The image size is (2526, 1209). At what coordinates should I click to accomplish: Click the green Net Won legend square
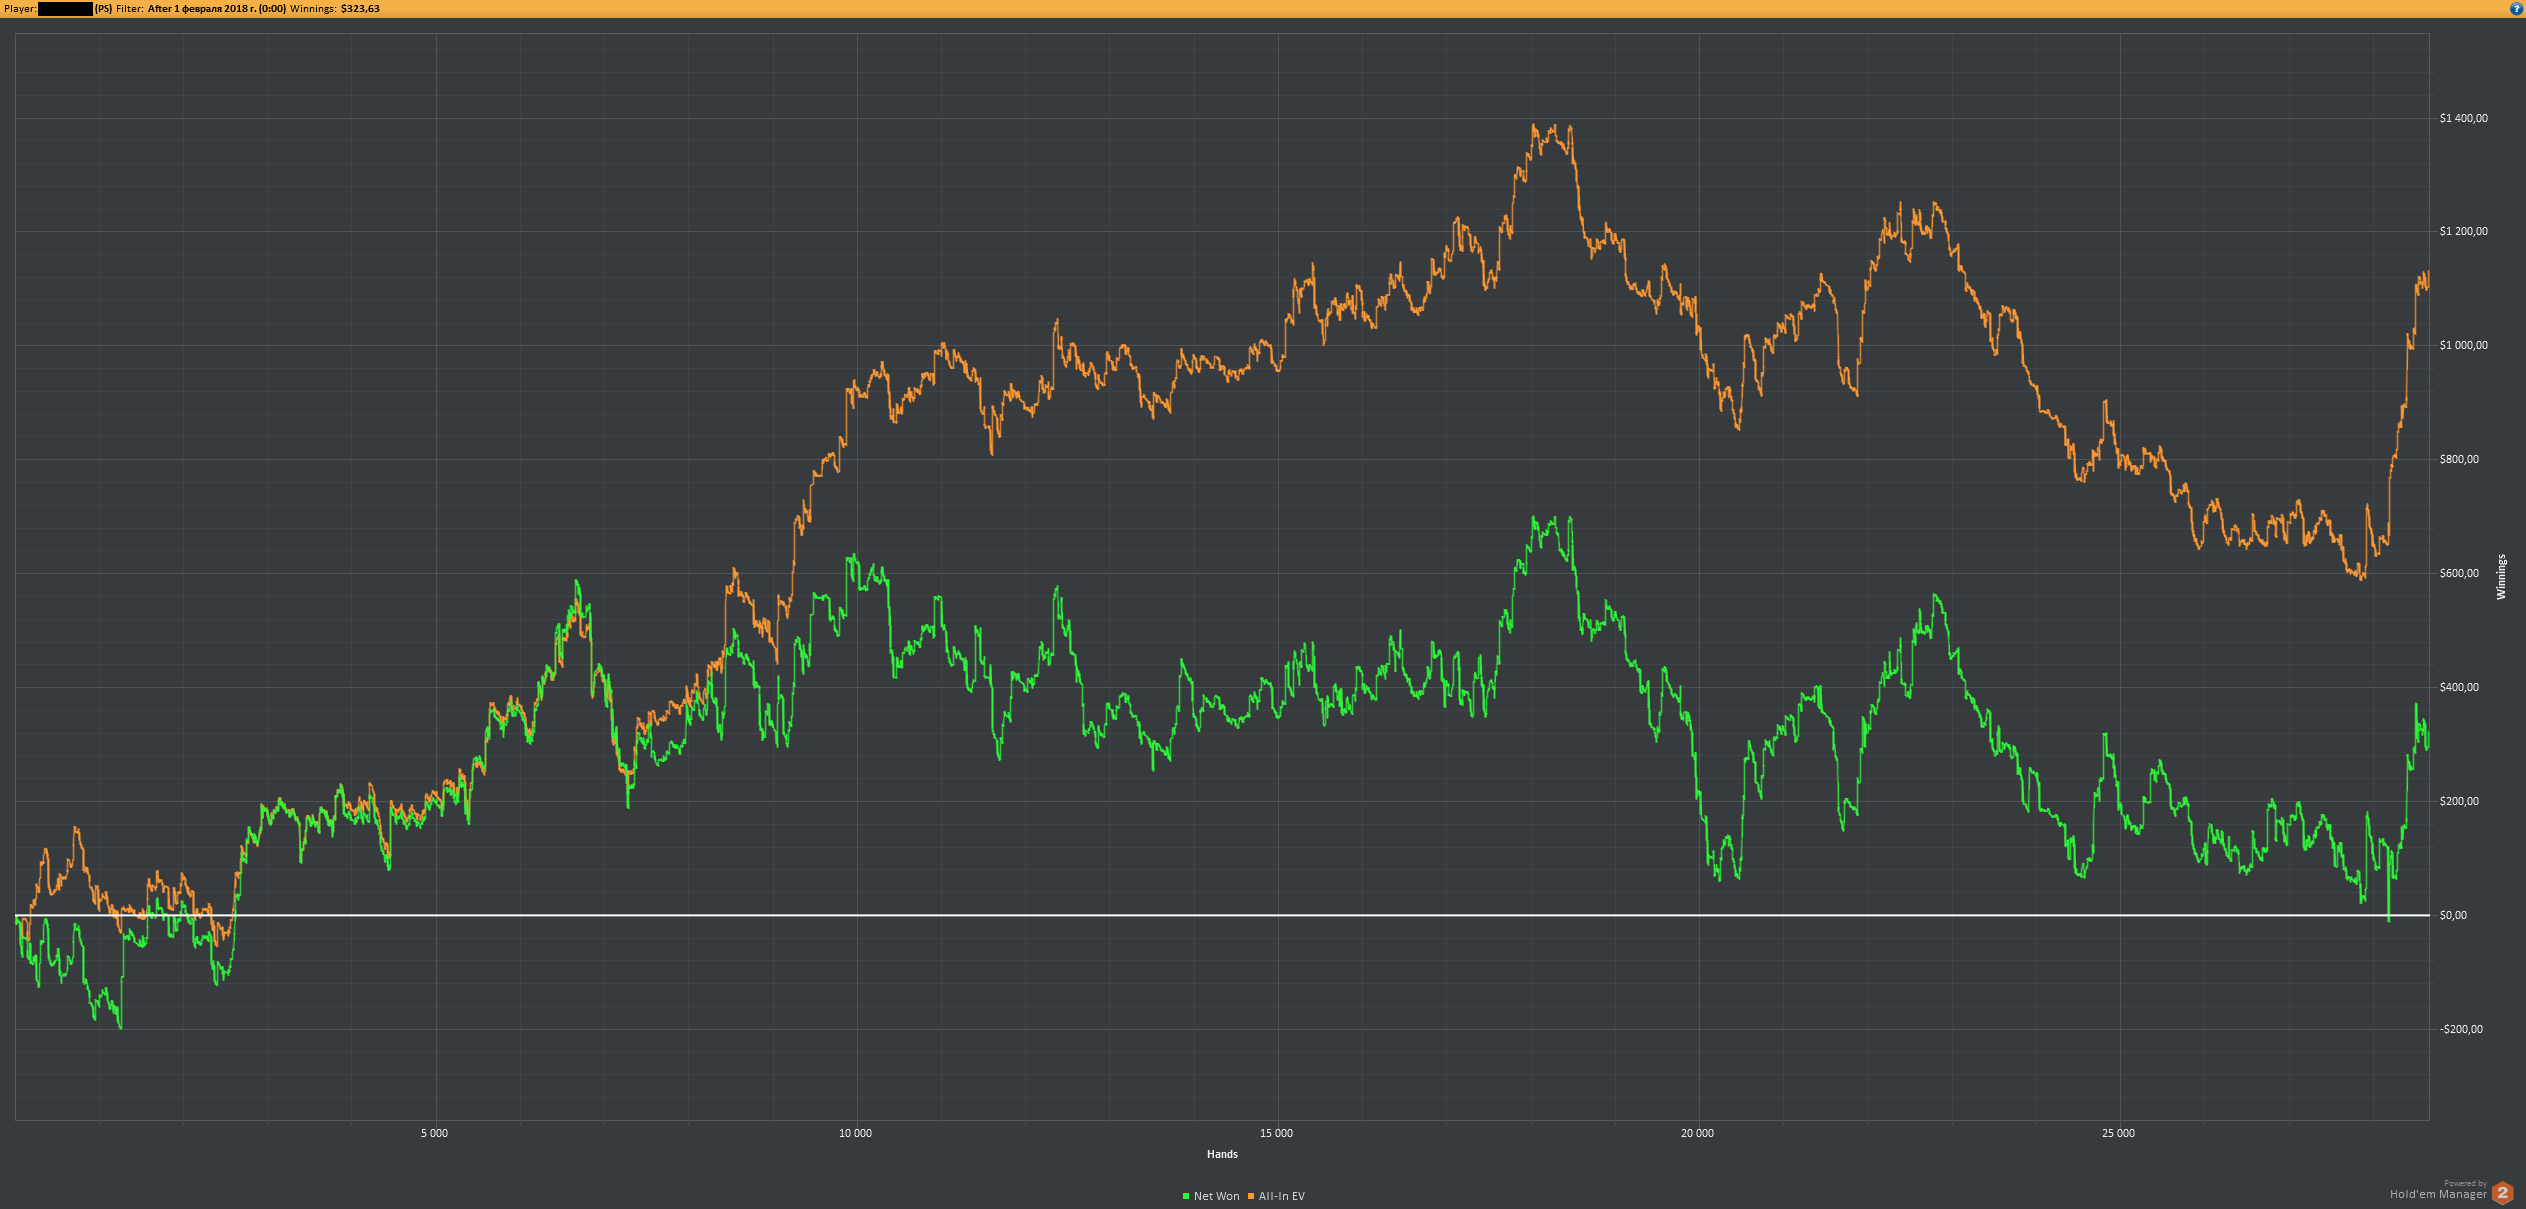pos(1186,1196)
